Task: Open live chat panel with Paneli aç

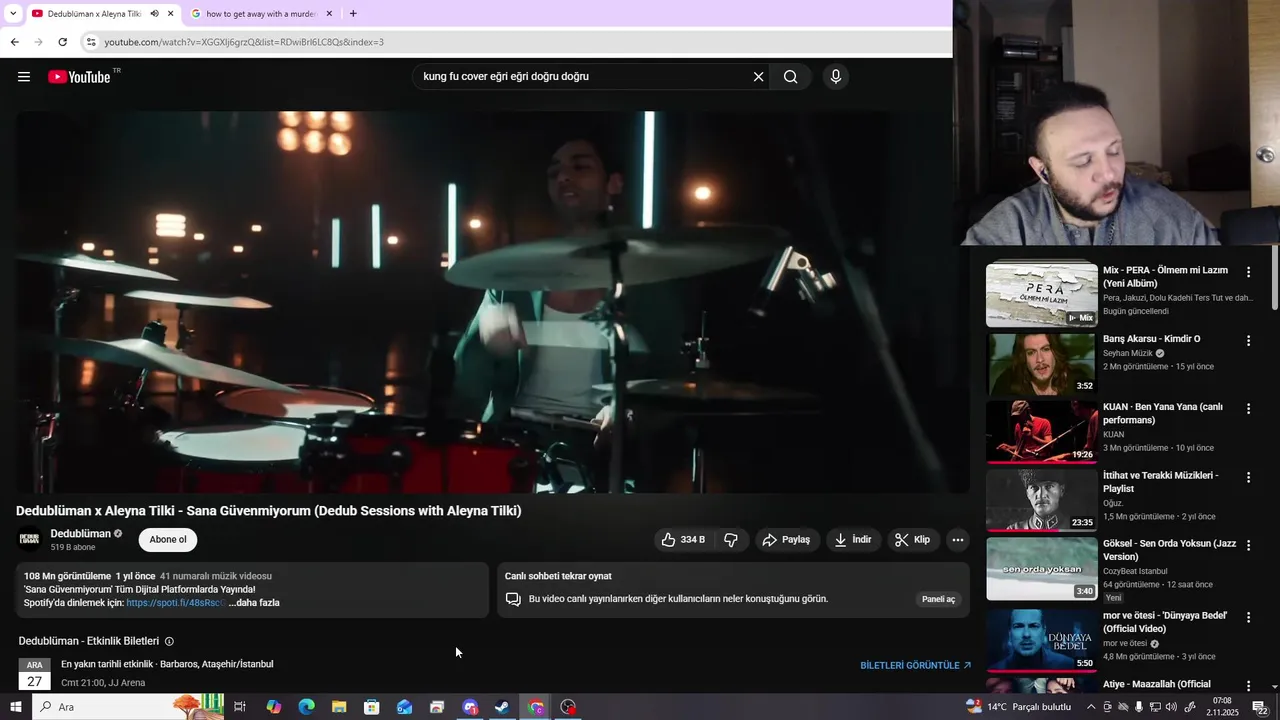Action: point(938,599)
